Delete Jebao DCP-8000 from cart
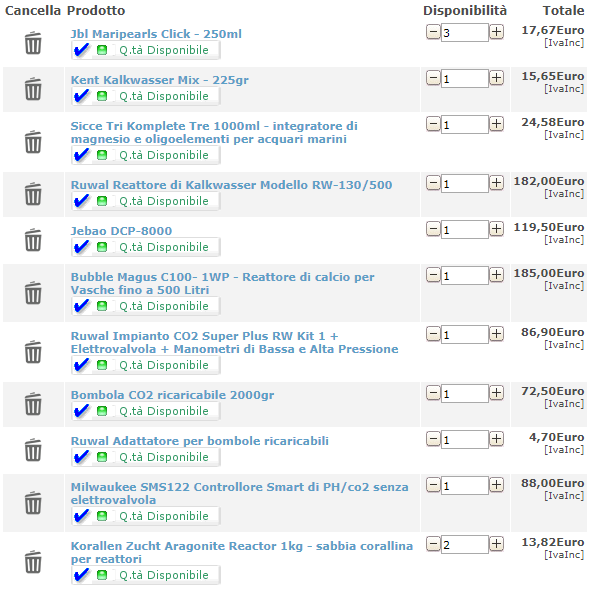594x591 pixels. click(x=33, y=240)
